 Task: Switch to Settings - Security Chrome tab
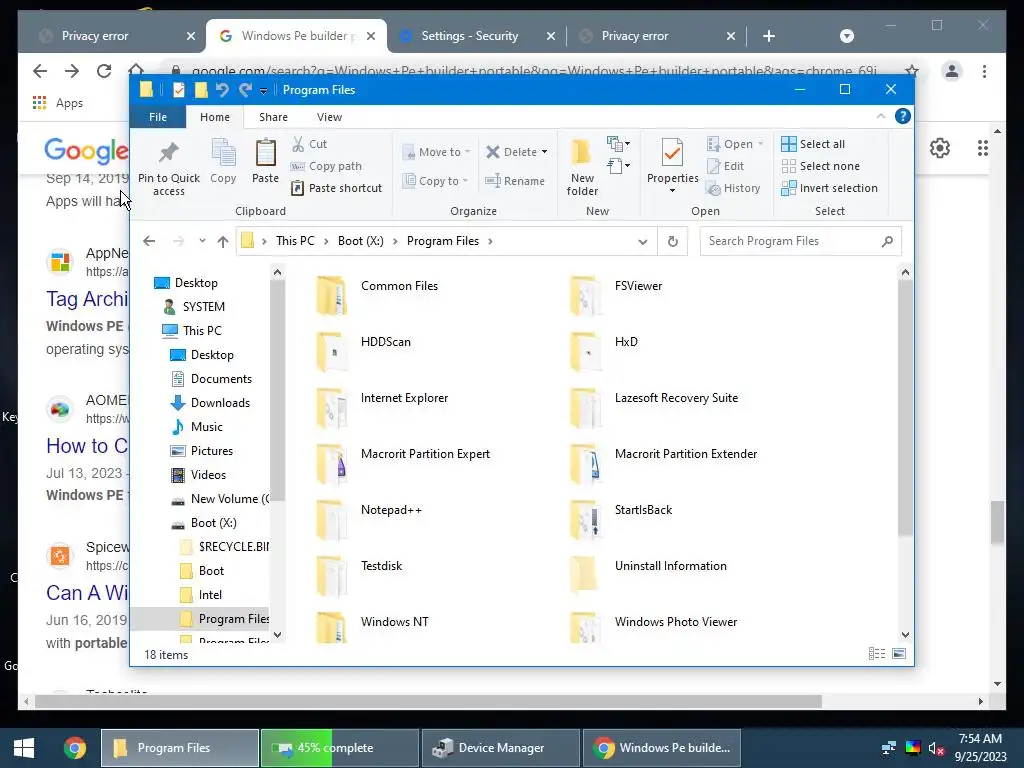[x=469, y=36]
